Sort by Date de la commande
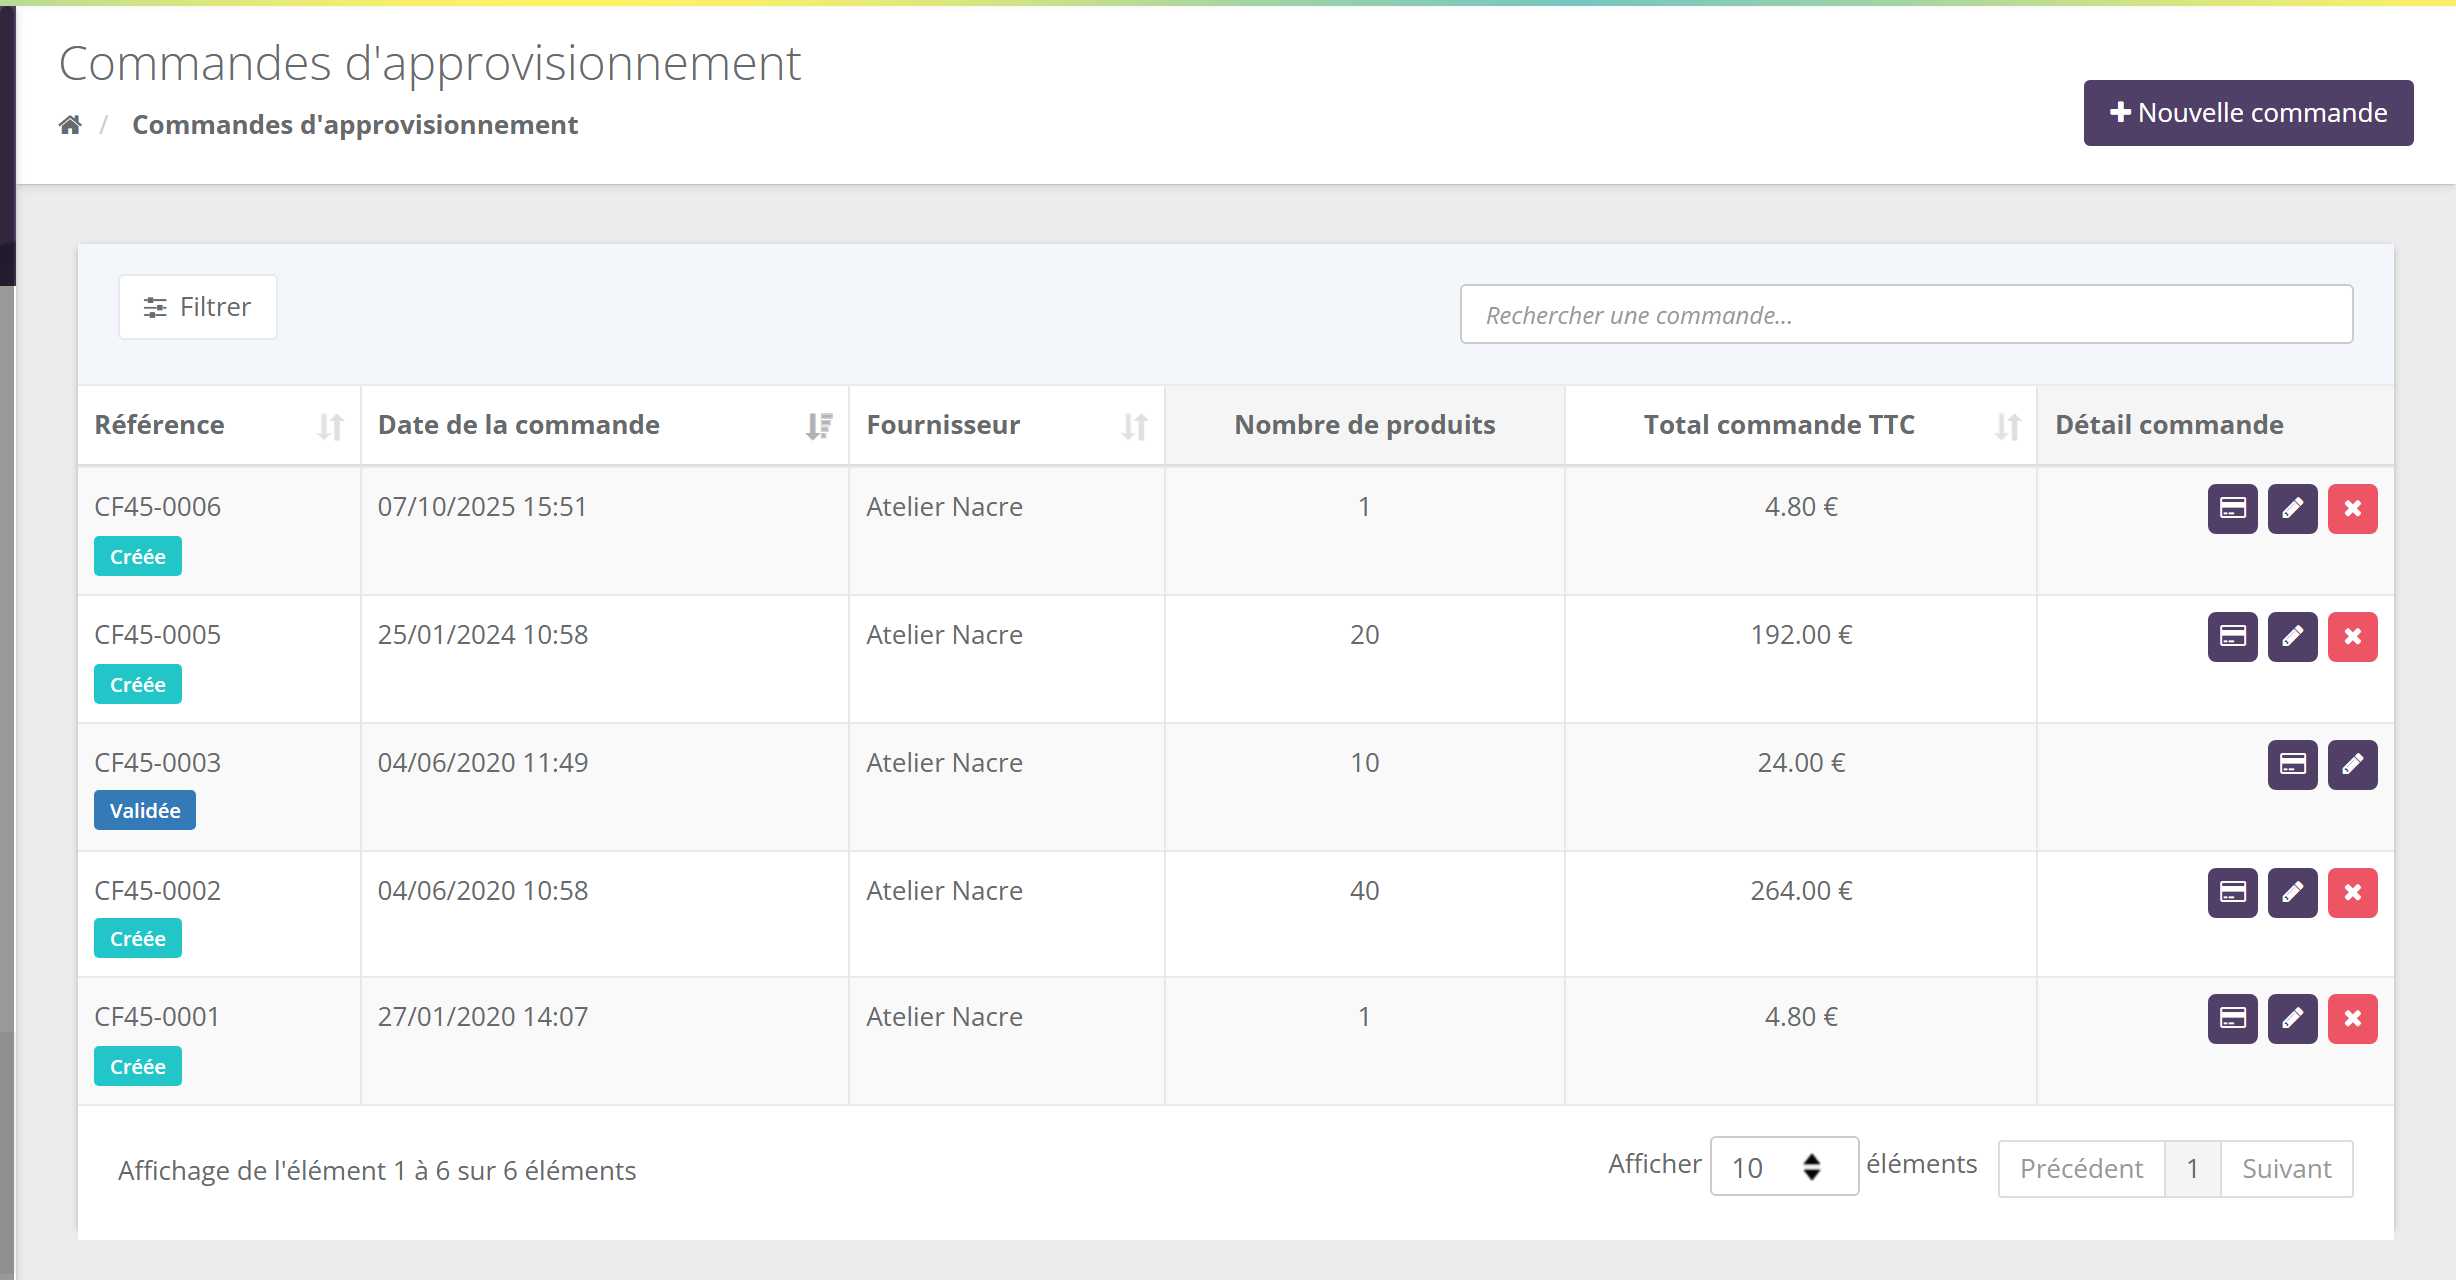Screen dimensions: 2456x1280 click(605, 425)
